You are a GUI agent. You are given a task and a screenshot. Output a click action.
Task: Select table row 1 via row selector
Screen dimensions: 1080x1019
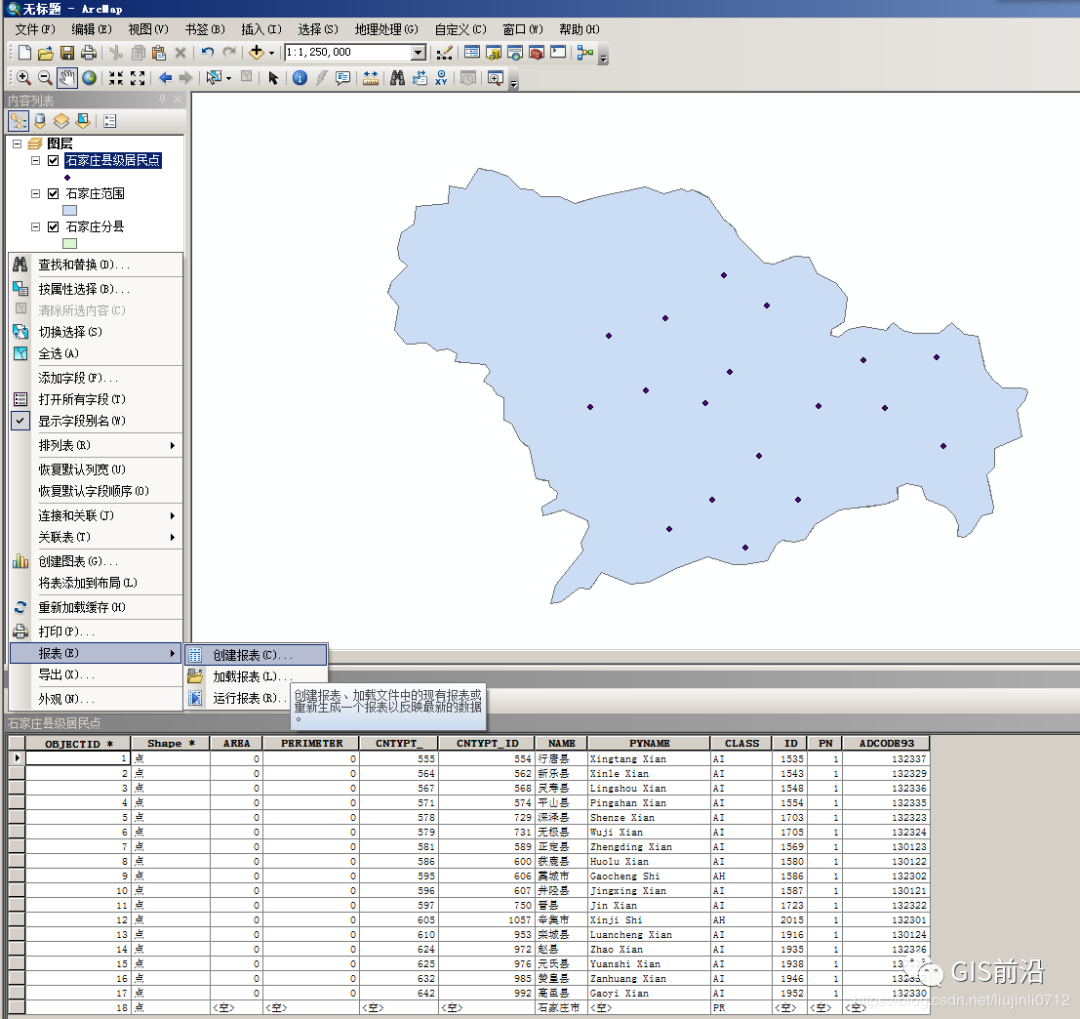[17, 759]
